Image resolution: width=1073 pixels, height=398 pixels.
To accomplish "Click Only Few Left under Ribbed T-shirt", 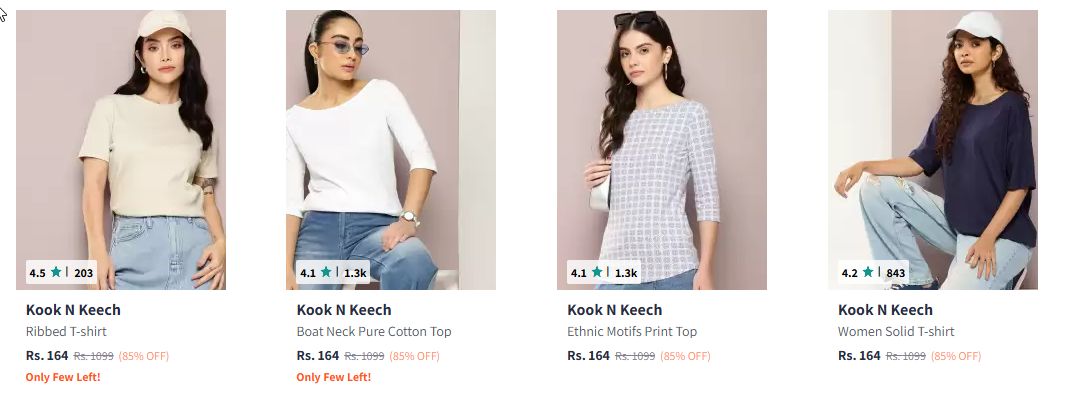I will tap(63, 377).
